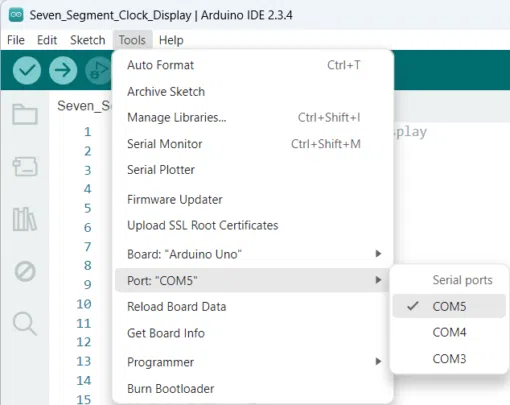Viewport: 510px width, 405px height.
Task: Open the Boards Manager sidebar icon
Action: [x=25, y=166]
